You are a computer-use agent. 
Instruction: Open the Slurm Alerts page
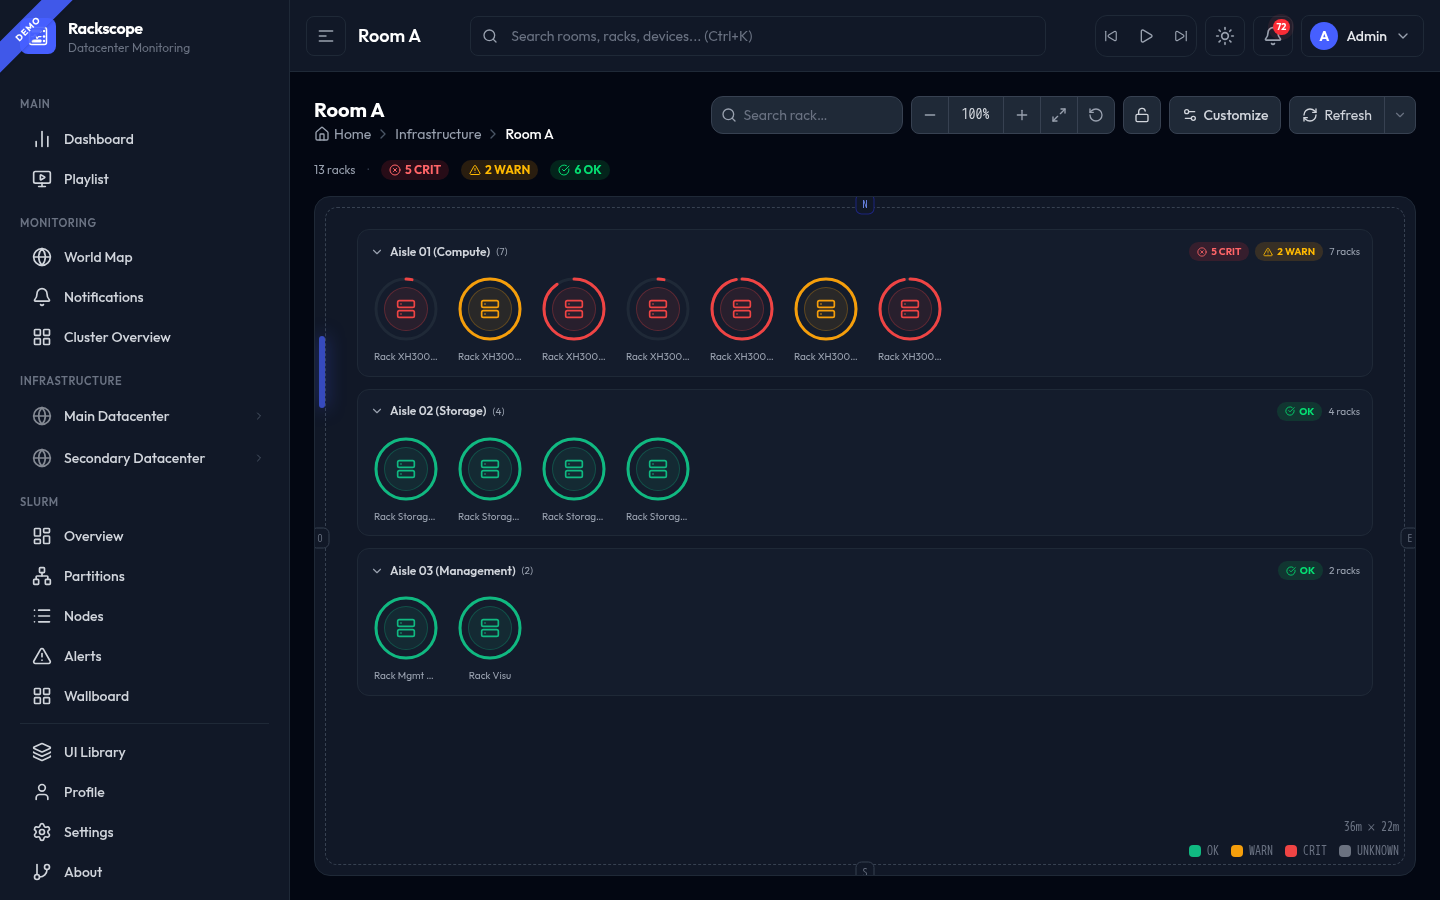tap(82, 656)
